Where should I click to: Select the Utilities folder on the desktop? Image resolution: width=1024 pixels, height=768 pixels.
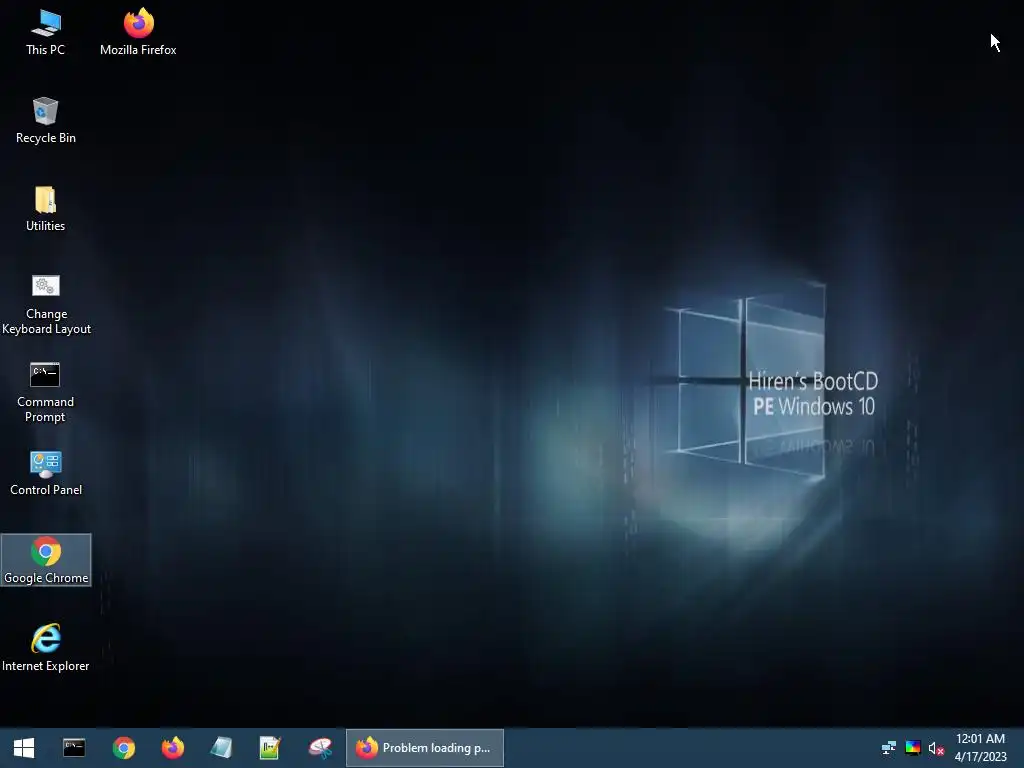(x=46, y=209)
